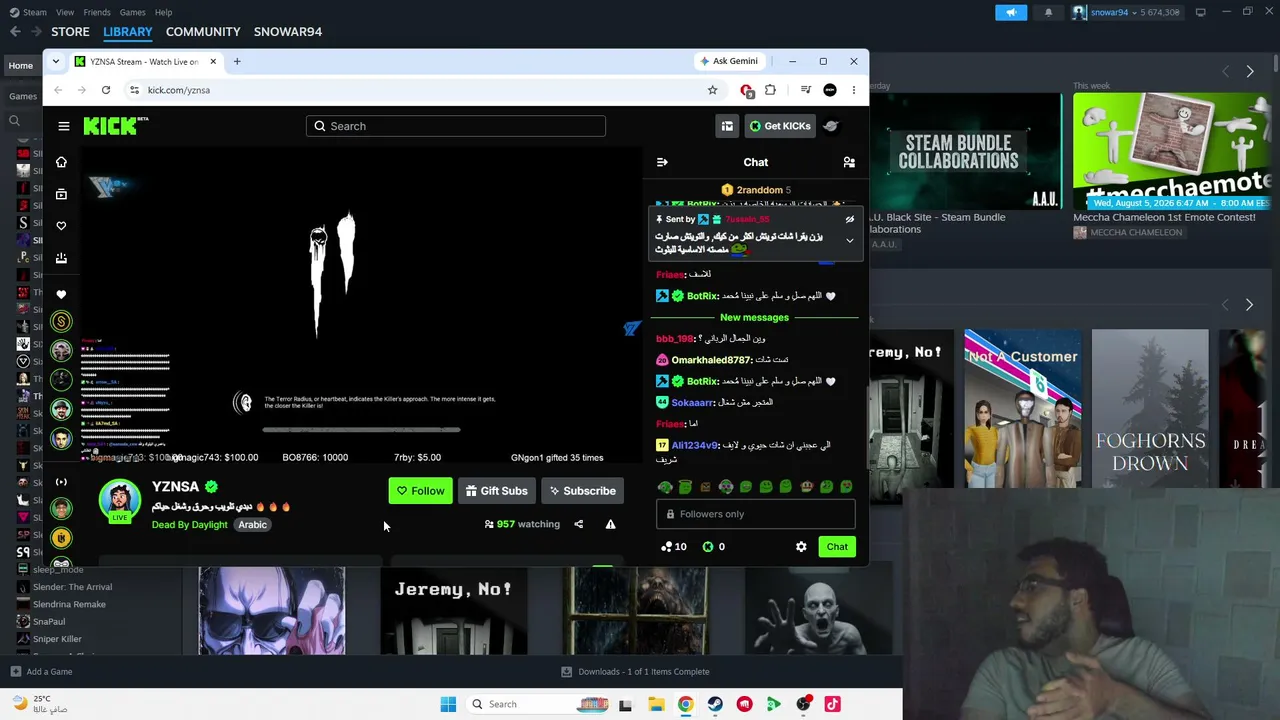1280x720 pixels.
Task: Open Steam announcements megaphone button
Action: click(x=1011, y=12)
